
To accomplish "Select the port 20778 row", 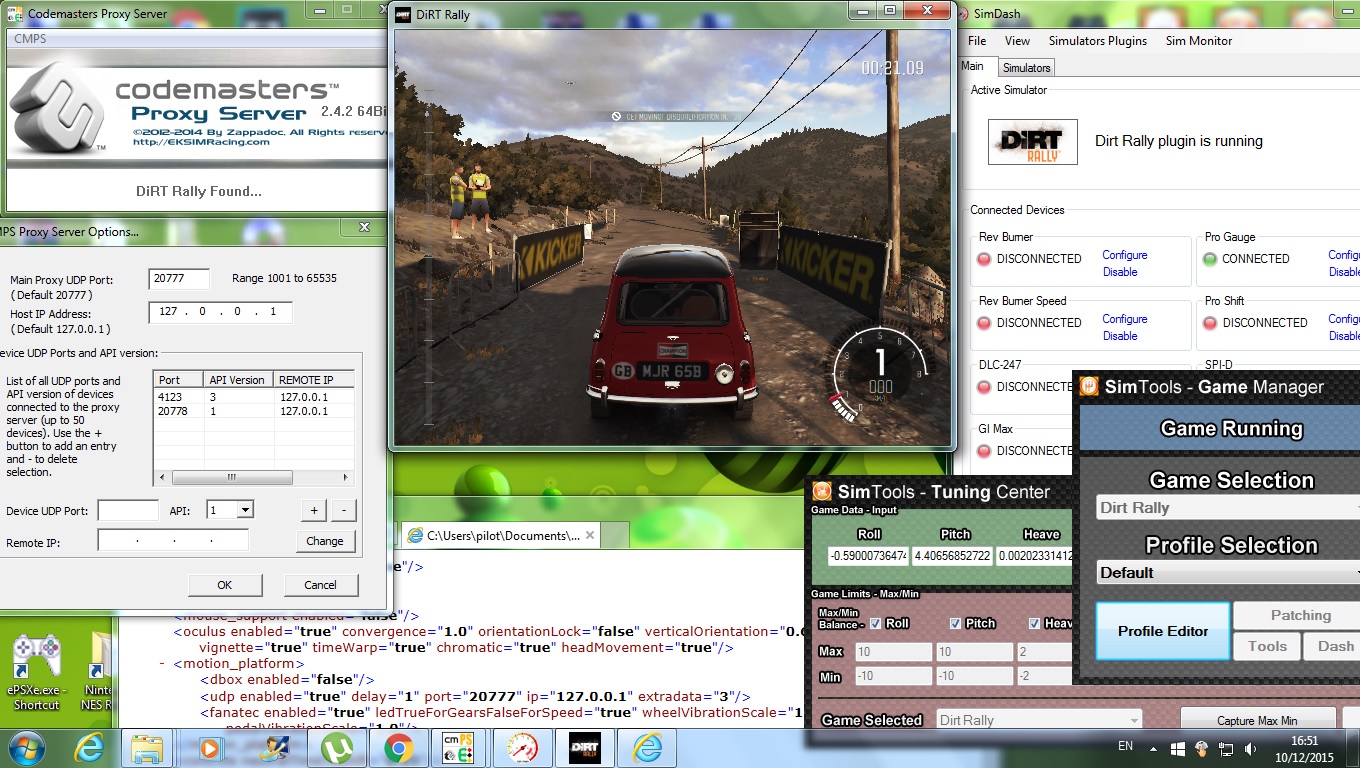I will 254,411.
